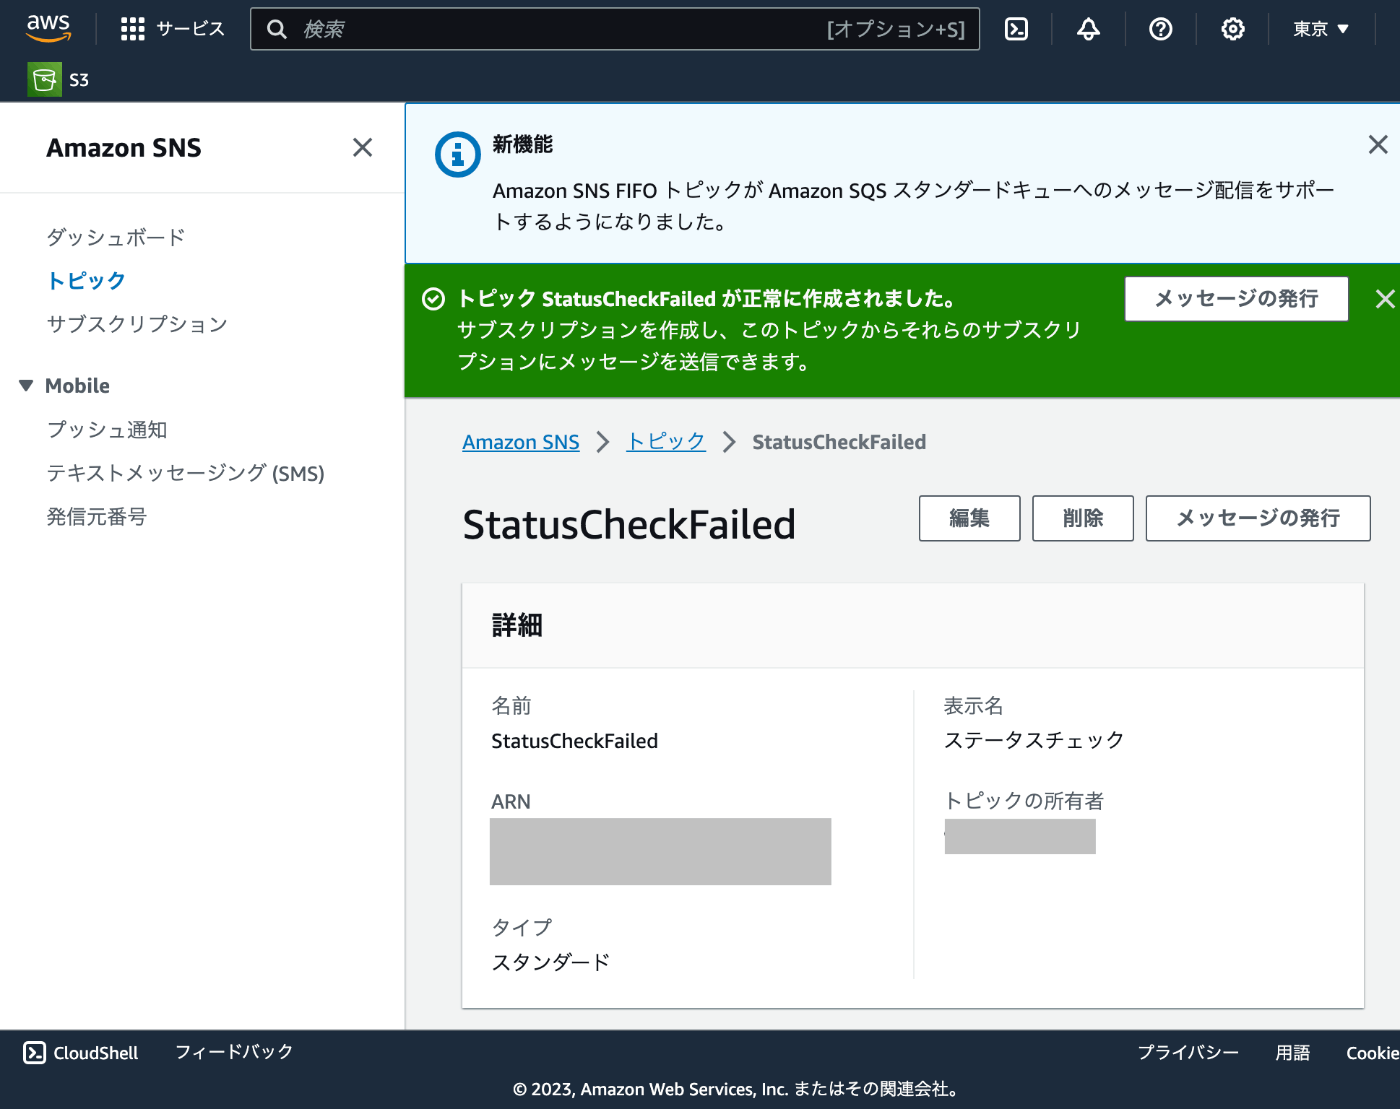The image size is (1400, 1109).
Task: Dismiss the 新機能 info banner
Action: coord(1378,145)
